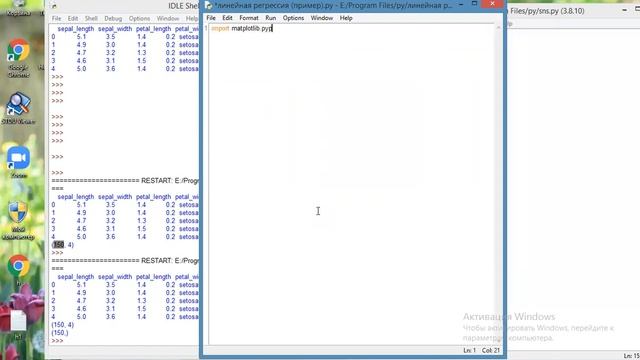Open the File menu in the editor window
The height and width of the screenshot is (360, 640).
(211, 18)
